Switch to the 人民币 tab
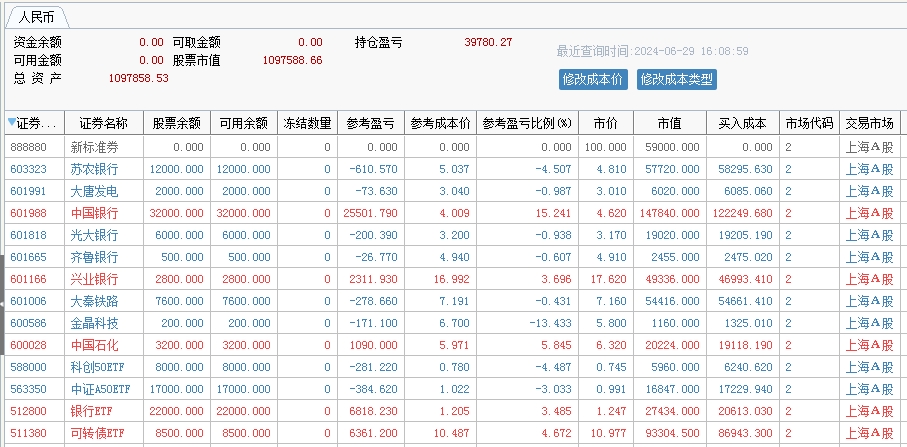 37,17
